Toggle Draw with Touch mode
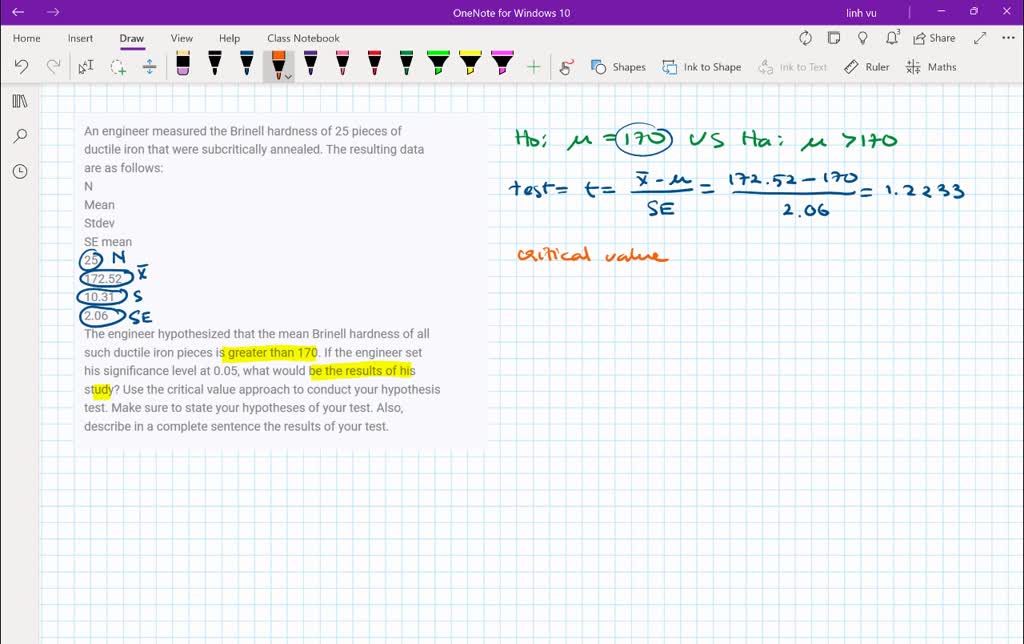The width and height of the screenshot is (1024, 644). (566, 67)
